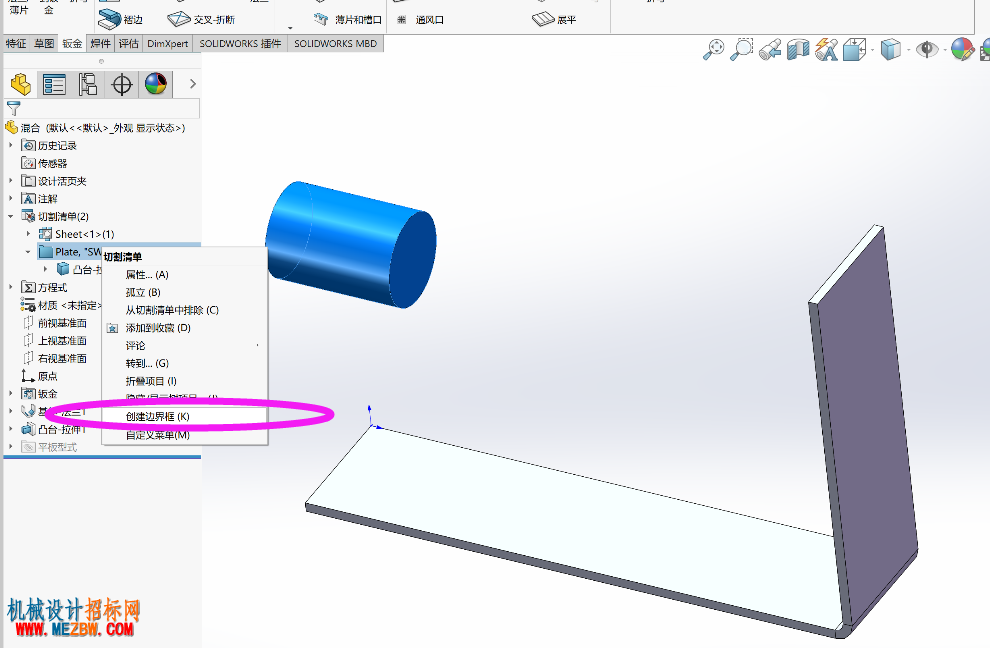
Task: Select 平板型式 flat pattern item
Action: (x=49, y=447)
